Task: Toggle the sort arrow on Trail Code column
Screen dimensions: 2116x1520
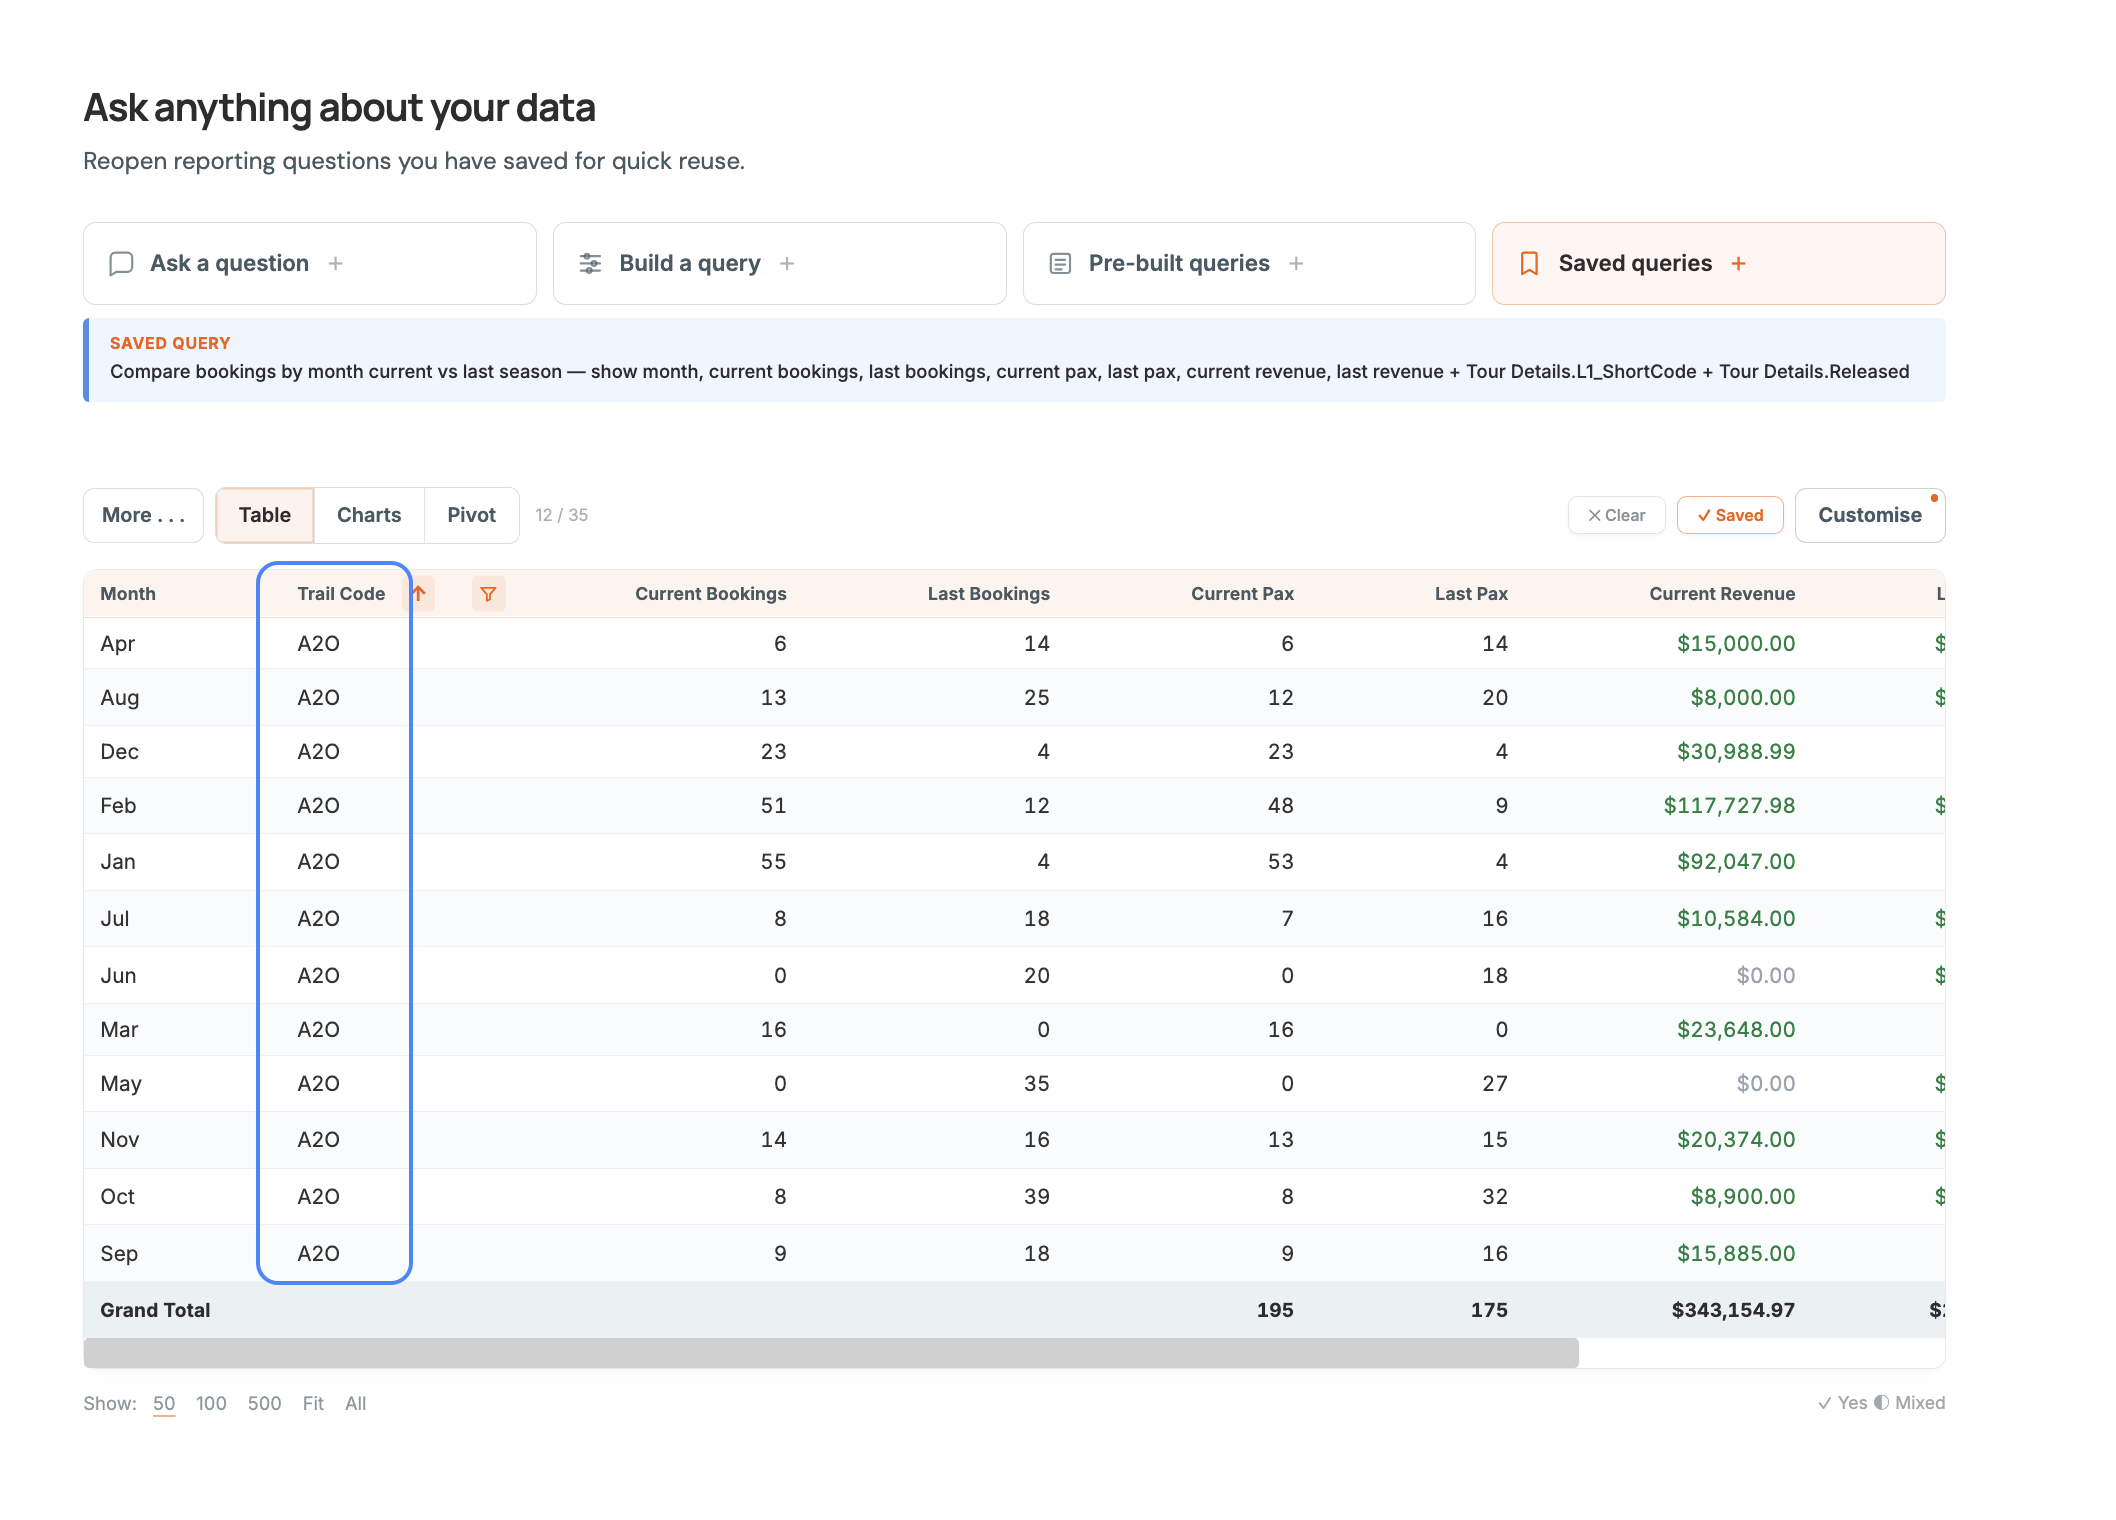Action: (x=419, y=594)
